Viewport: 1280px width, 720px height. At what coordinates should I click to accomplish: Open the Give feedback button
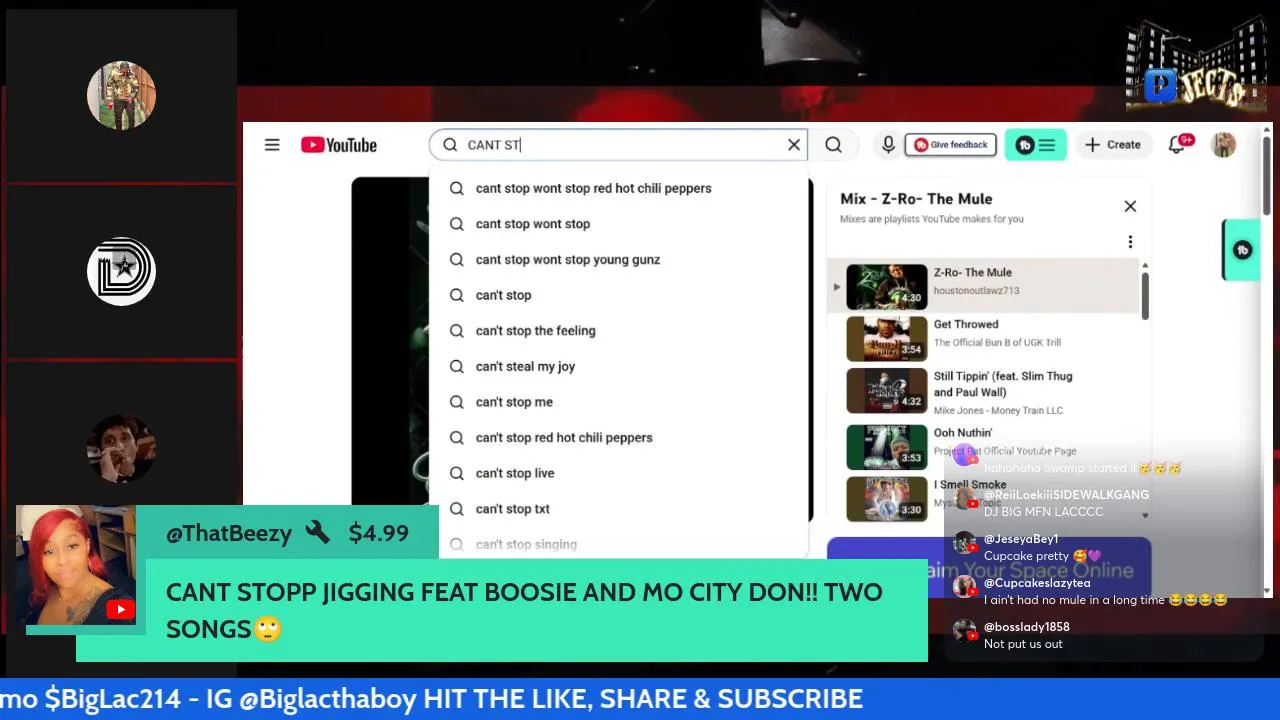pyautogui.click(x=951, y=145)
